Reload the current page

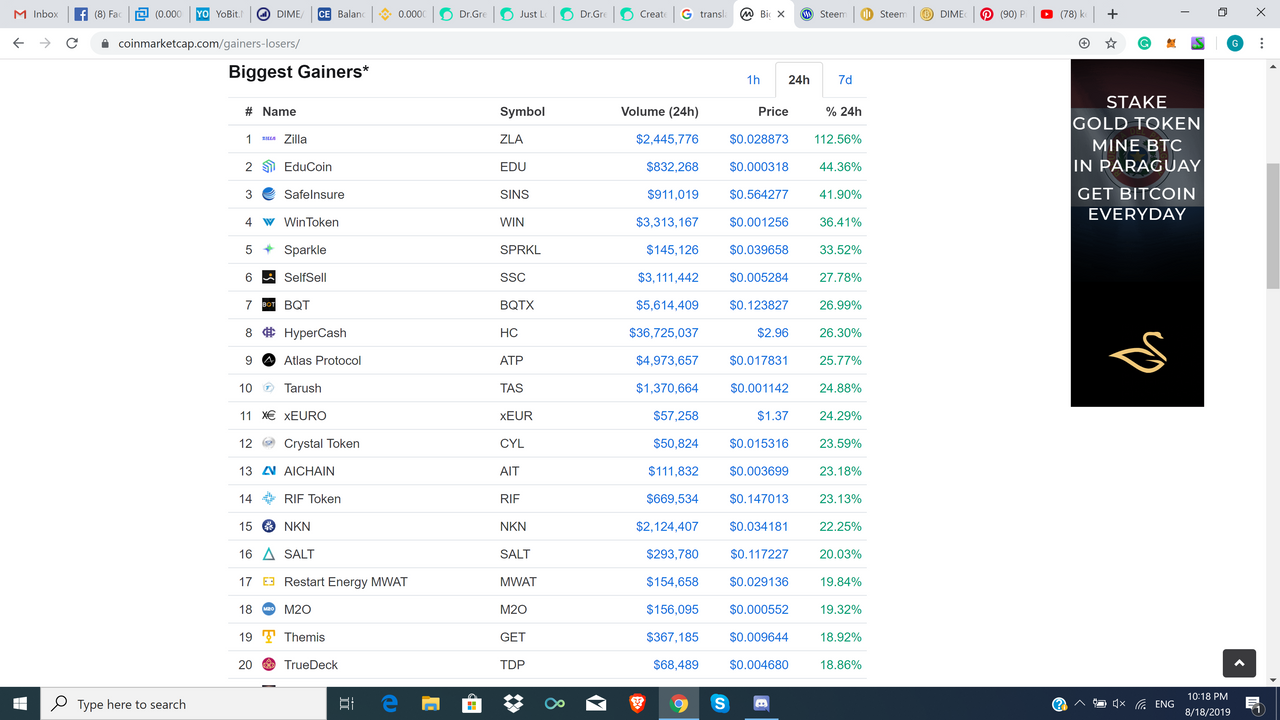71,44
